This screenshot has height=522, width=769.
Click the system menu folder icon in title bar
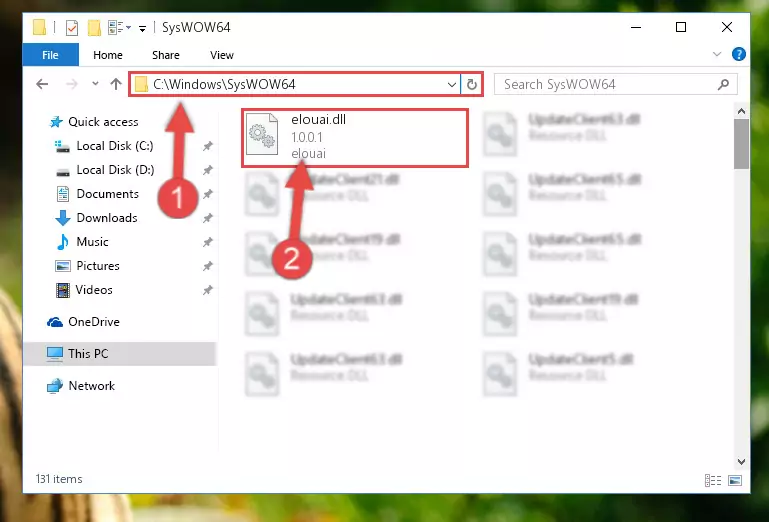point(39,27)
